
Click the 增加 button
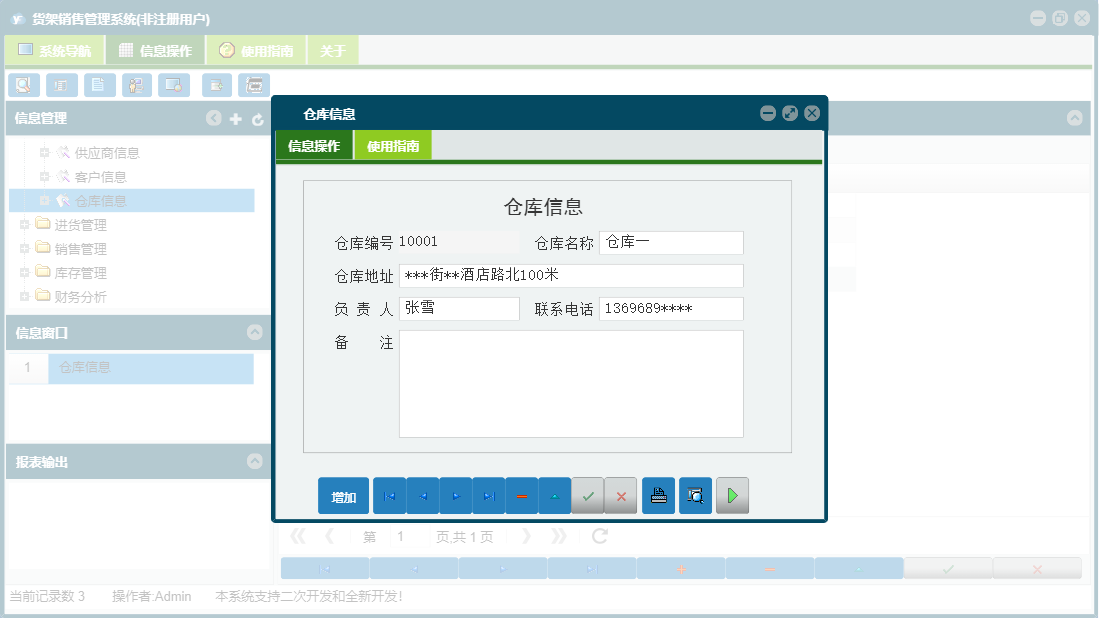pyautogui.click(x=343, y=495)
